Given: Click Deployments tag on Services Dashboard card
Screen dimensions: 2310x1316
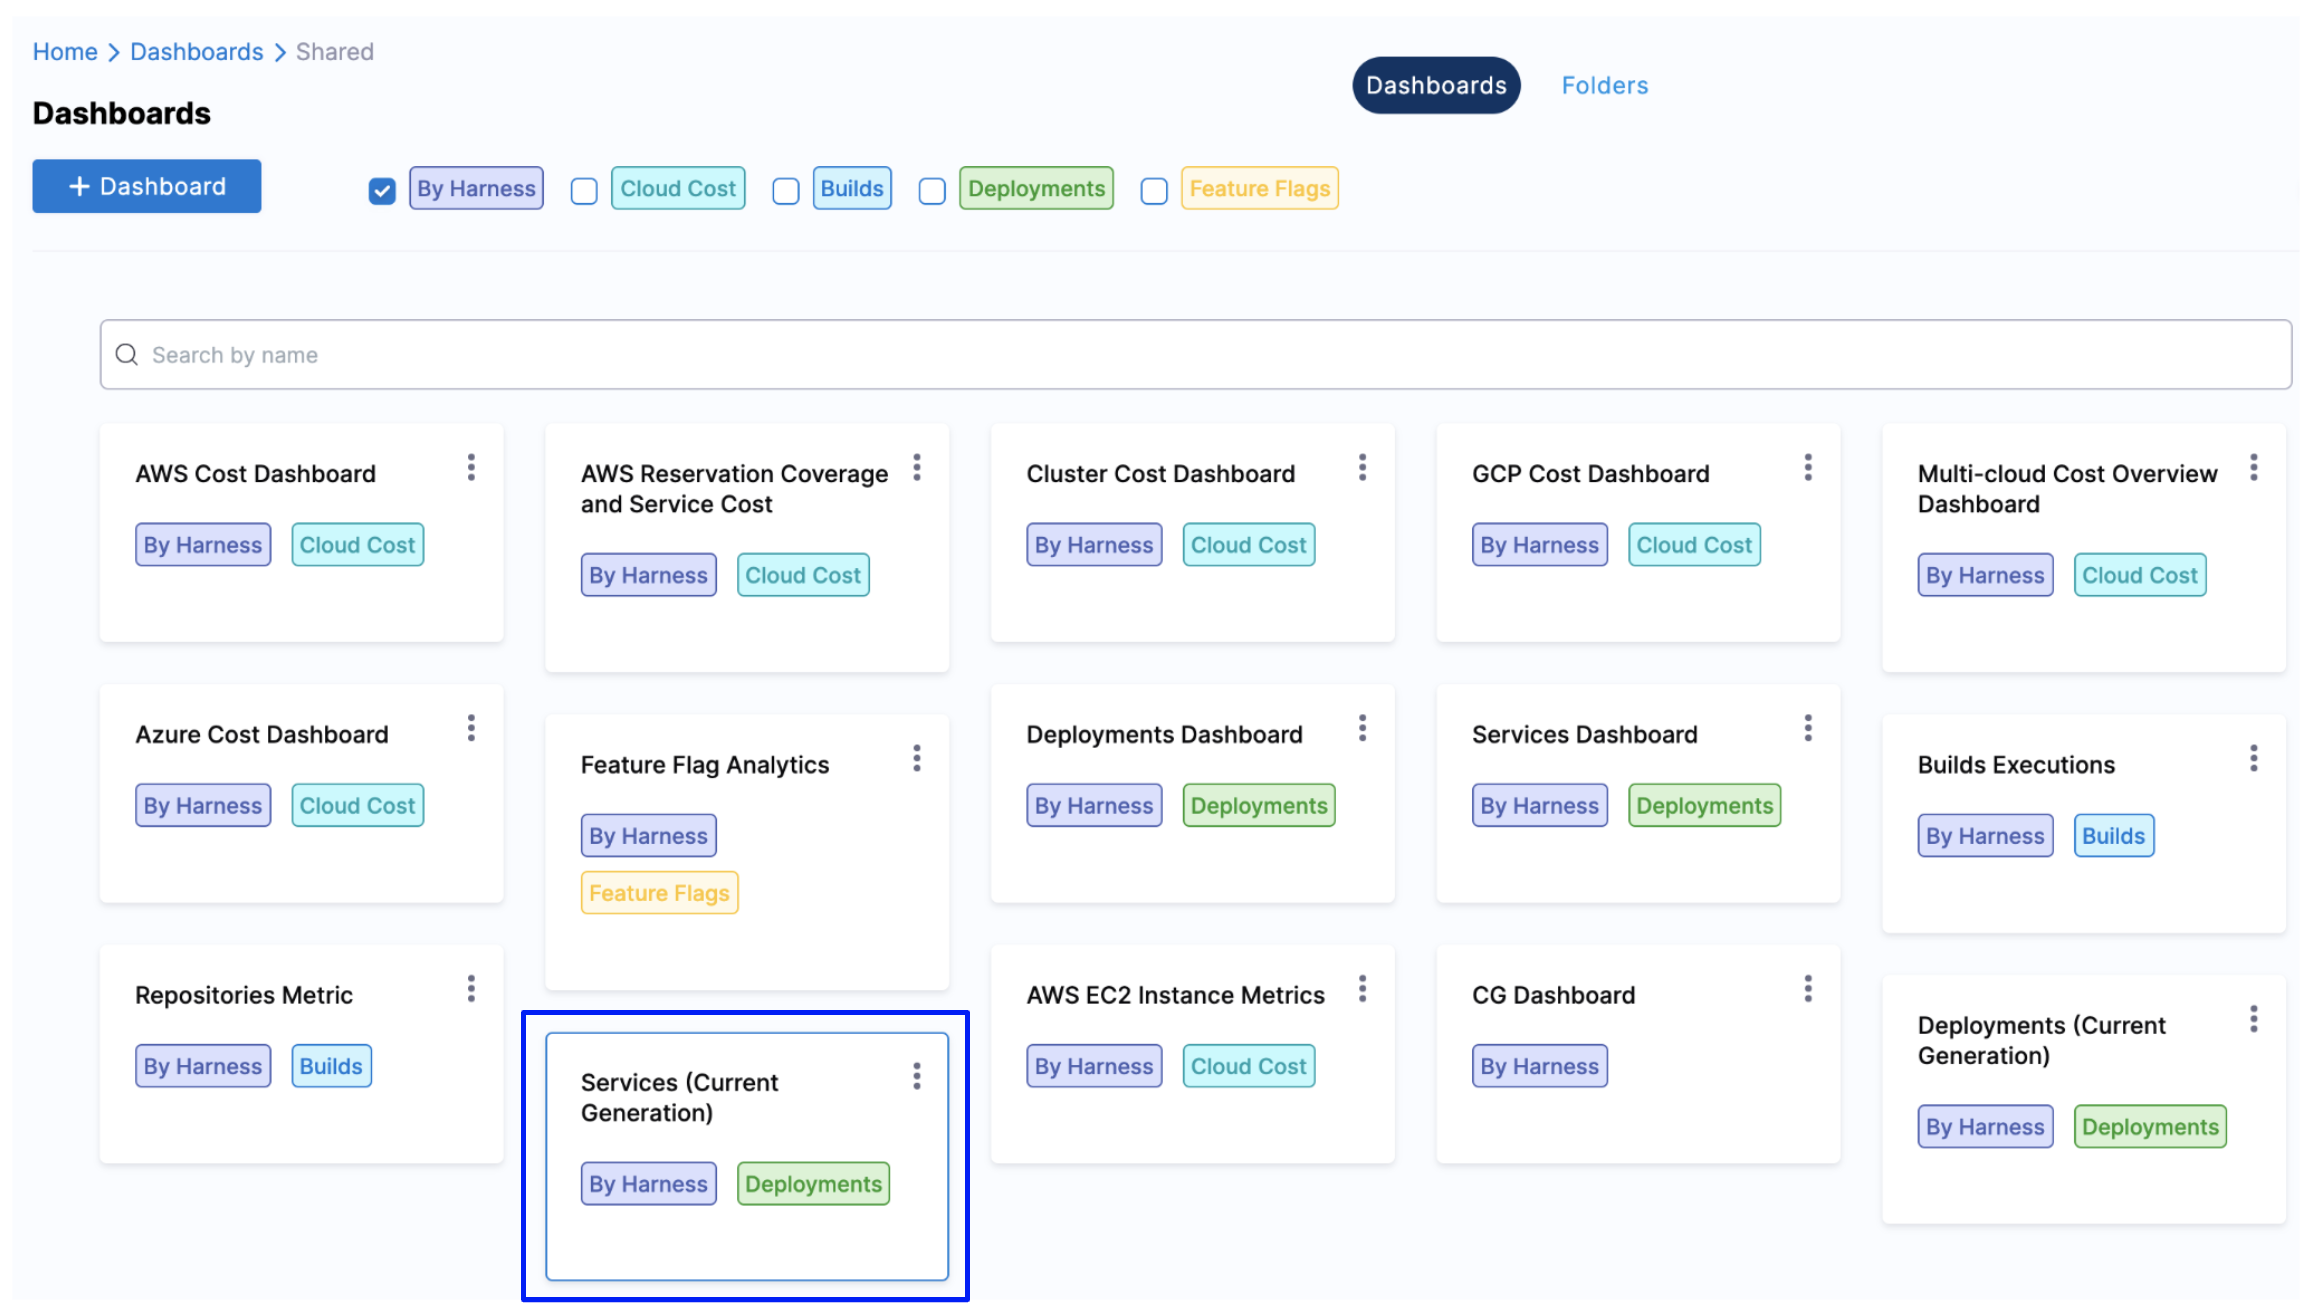Looking at the screenshot, I should [x=1705, y=806].
